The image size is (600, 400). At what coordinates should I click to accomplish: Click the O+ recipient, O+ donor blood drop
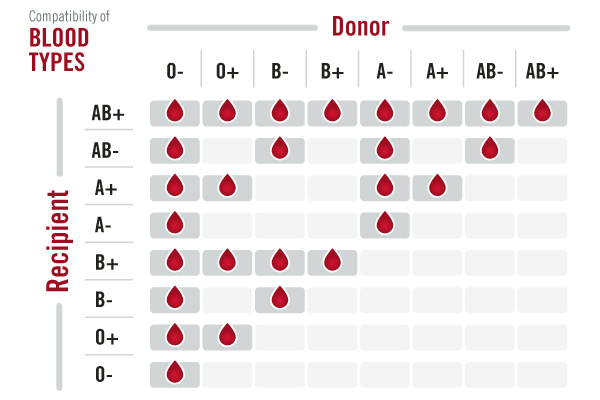click(x=227, y=335)
